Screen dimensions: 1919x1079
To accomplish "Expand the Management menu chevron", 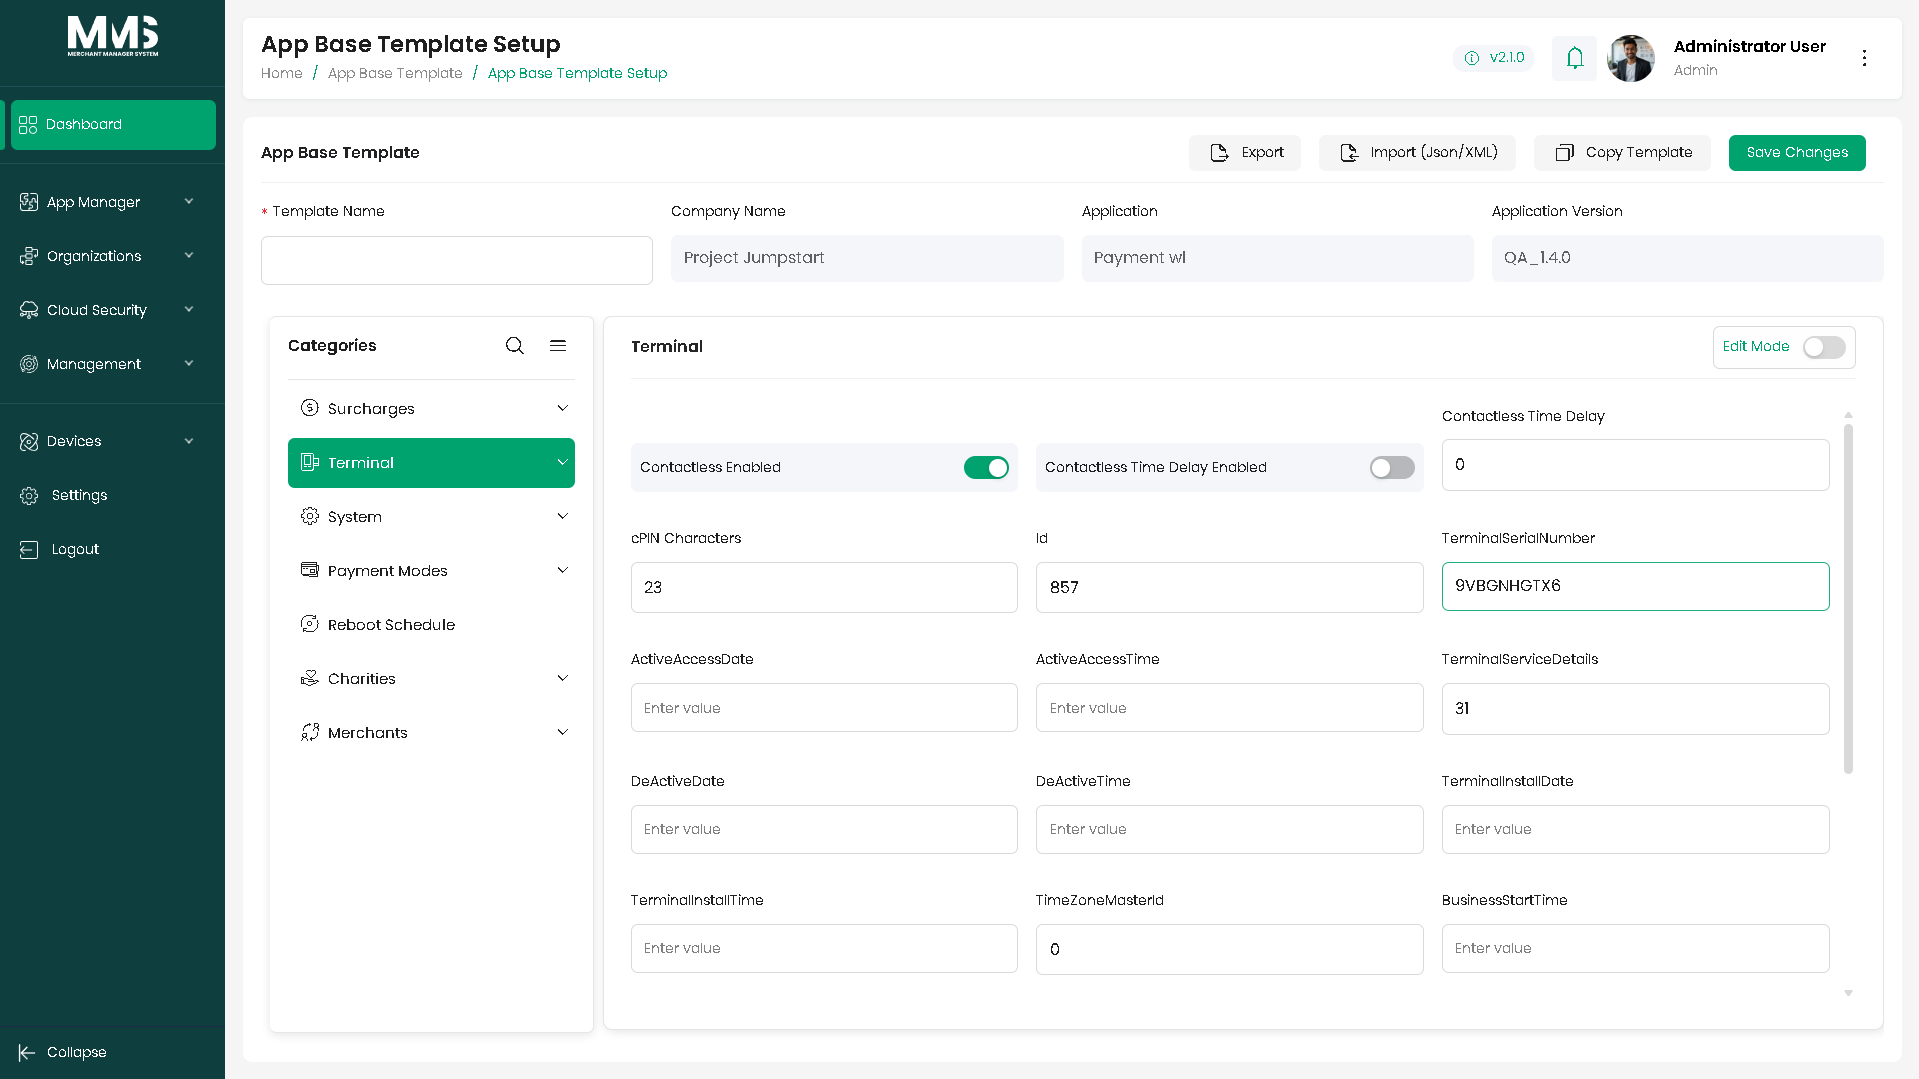I will [189, 364].
